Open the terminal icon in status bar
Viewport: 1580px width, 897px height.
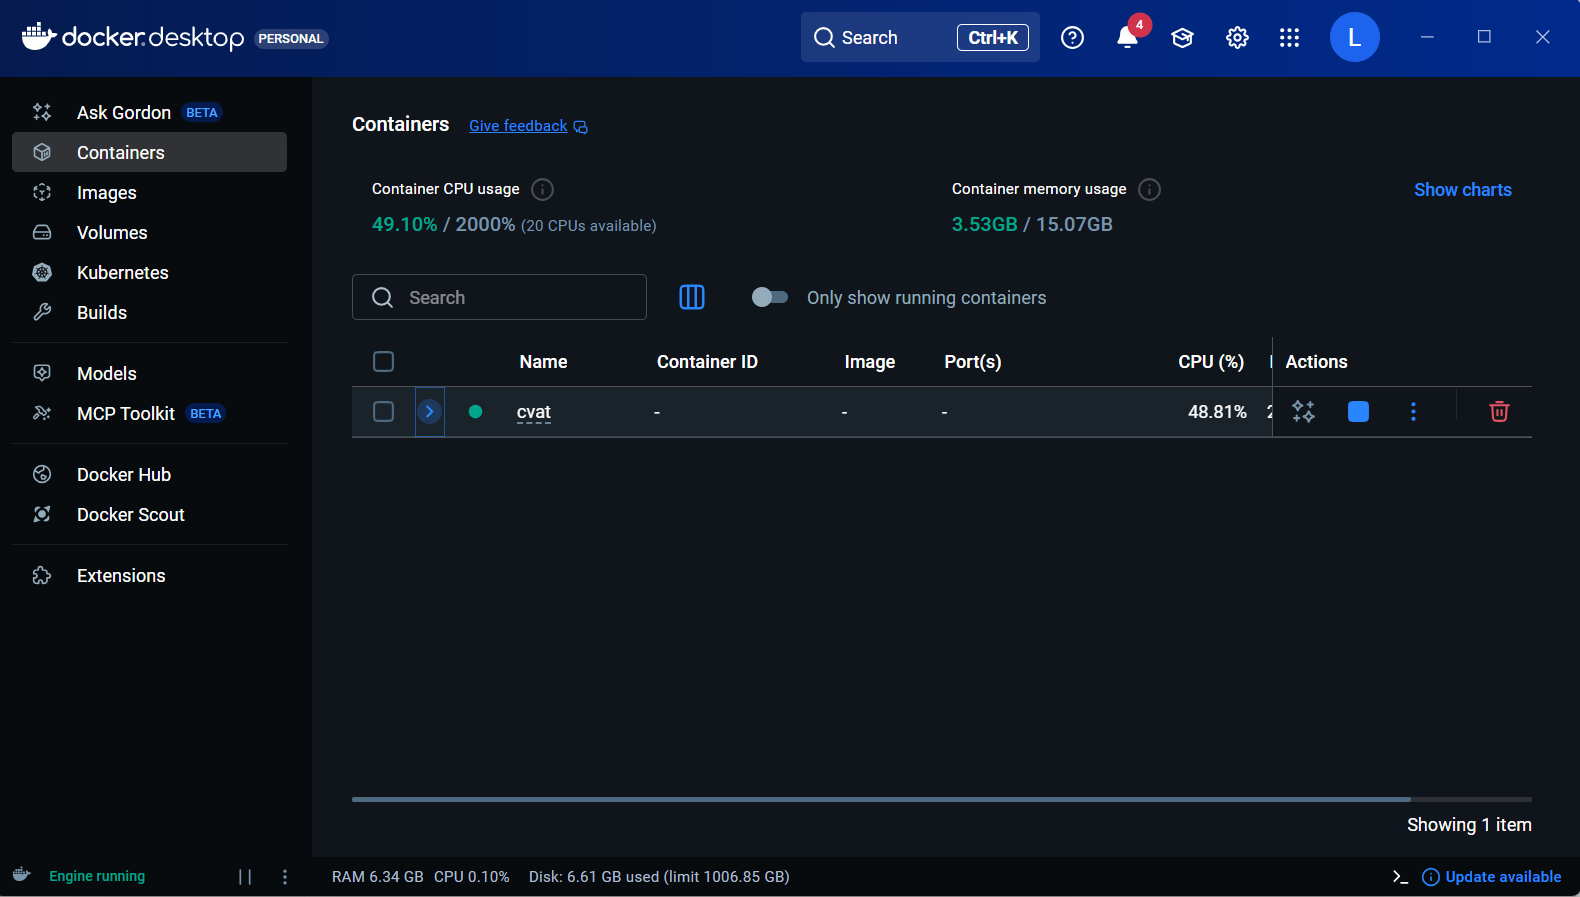pos(1400,877)
